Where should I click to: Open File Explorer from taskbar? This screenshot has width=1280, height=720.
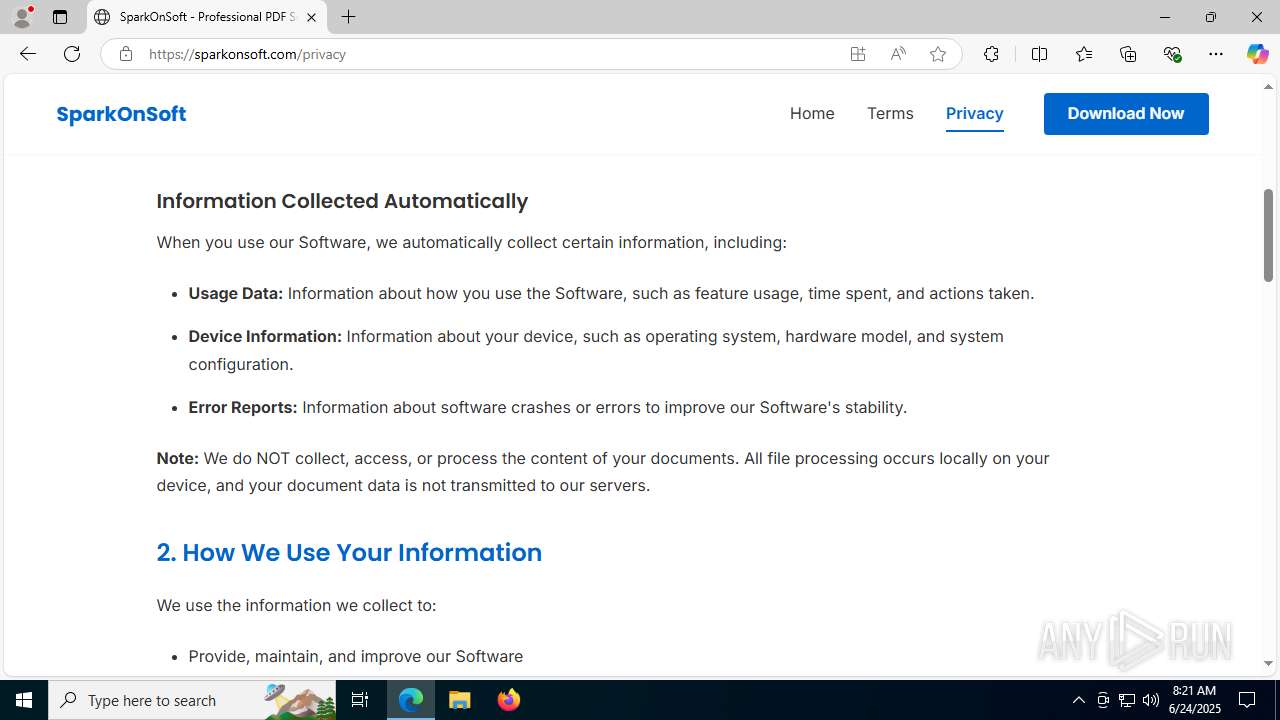(460, 700)
